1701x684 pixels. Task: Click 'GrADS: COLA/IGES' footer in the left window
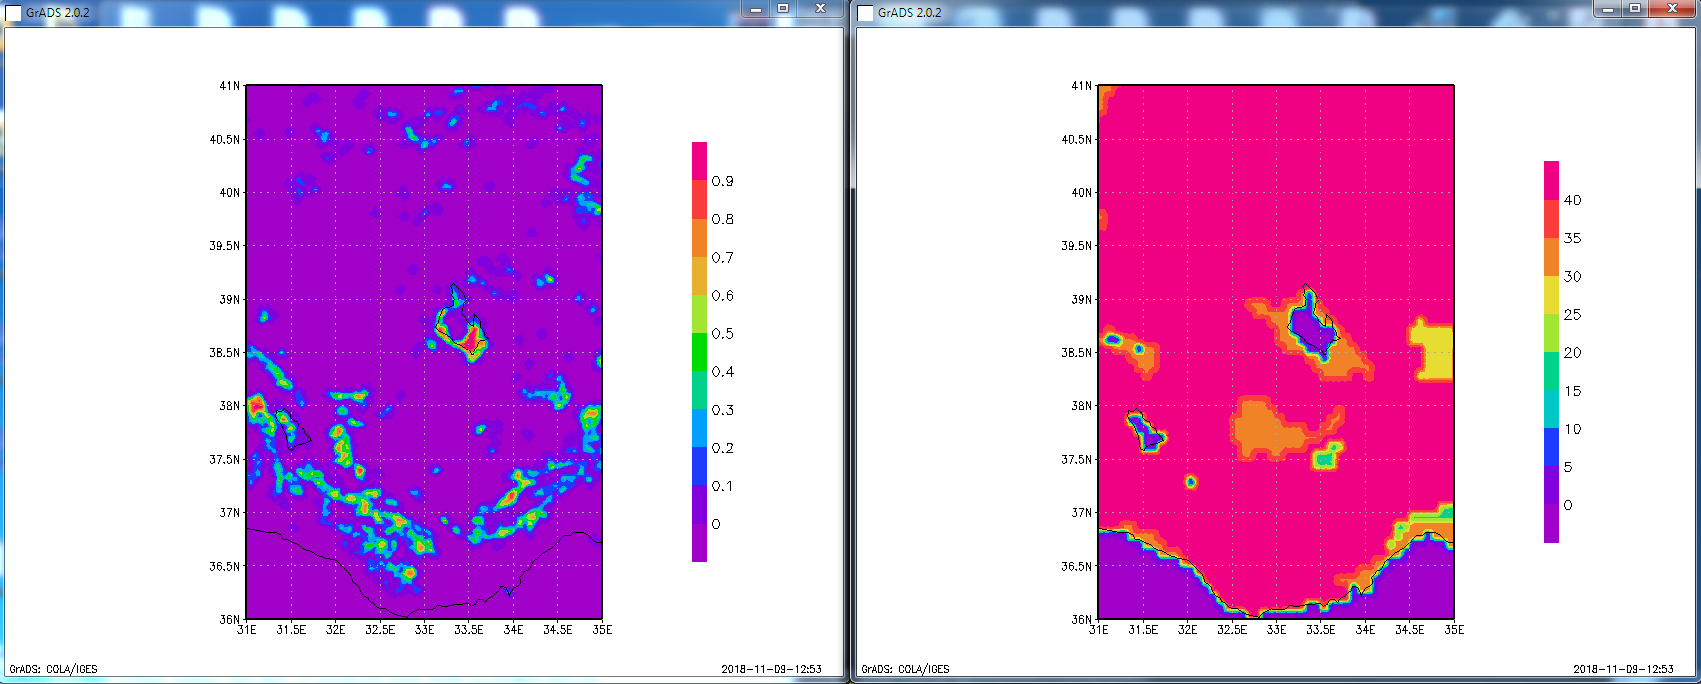pyautogui.click(x=54, y=669)
